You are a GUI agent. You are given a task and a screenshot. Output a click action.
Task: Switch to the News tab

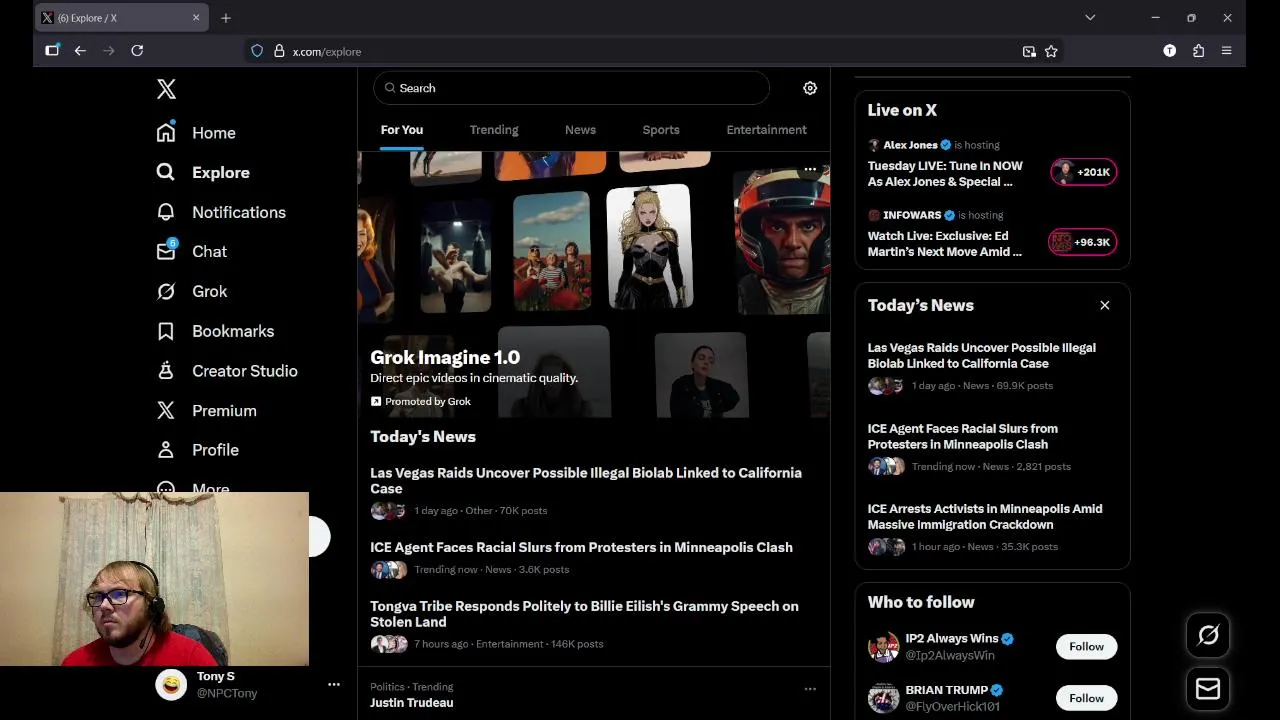tap(580, 130)
